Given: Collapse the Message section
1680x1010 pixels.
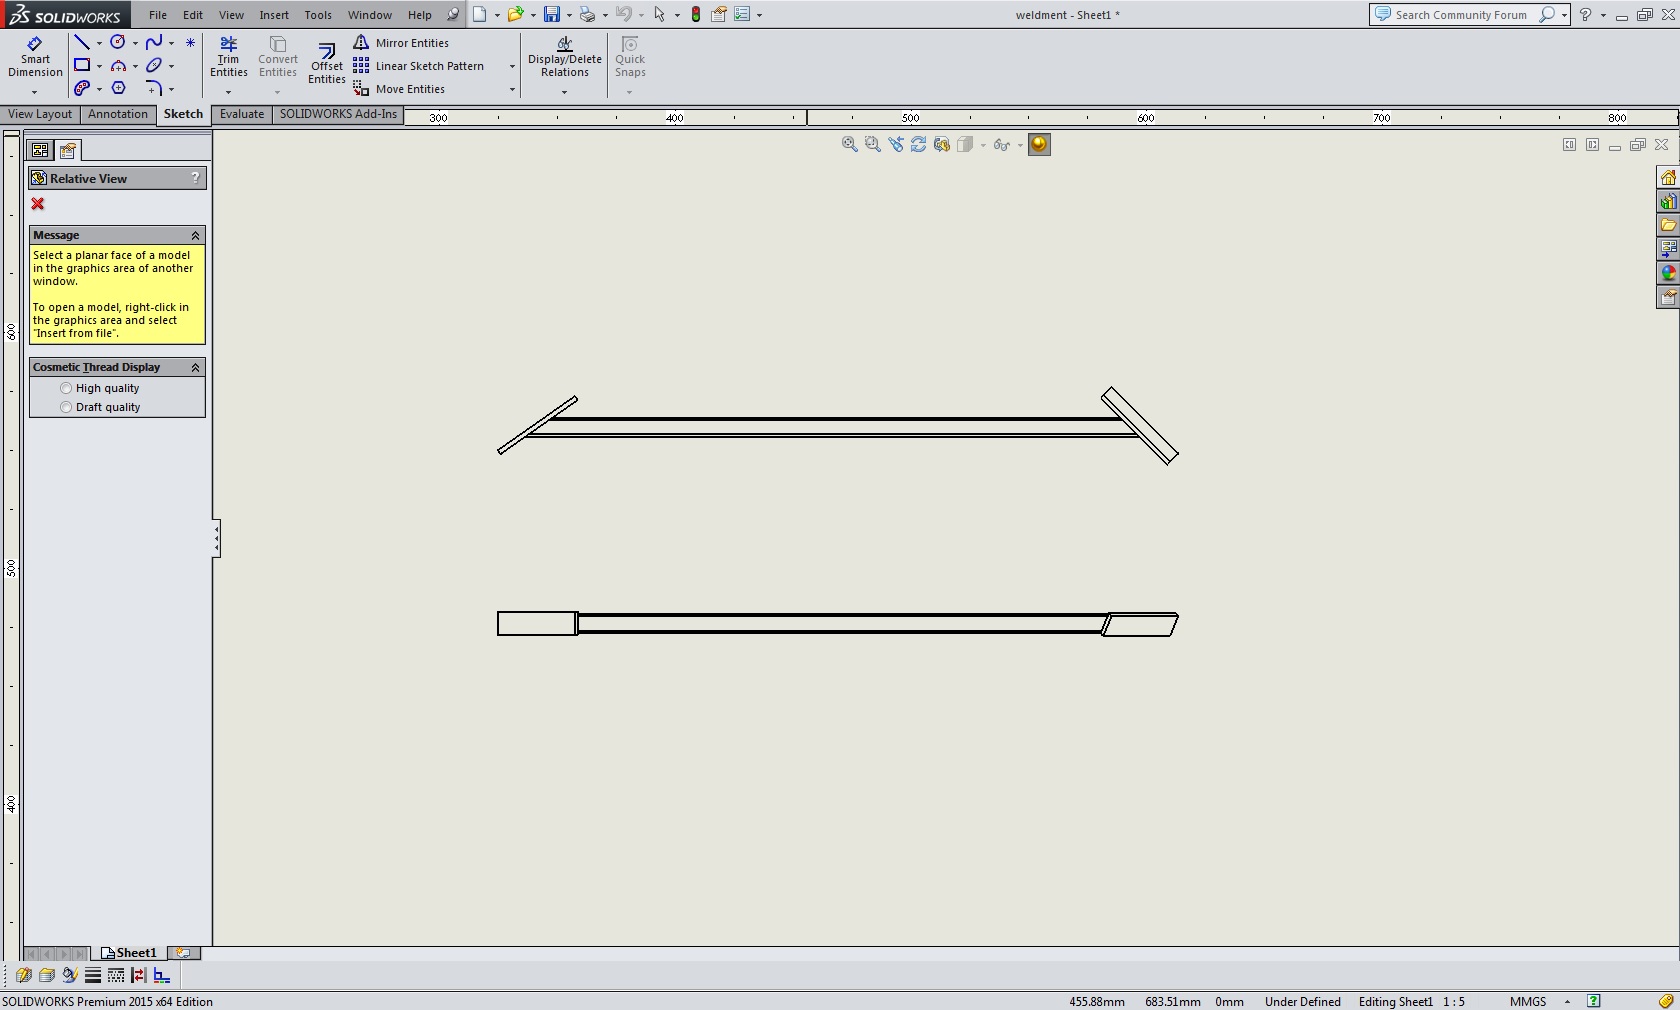Looking at the screenshot, I should pyautogui.click(x=195, y=235).
